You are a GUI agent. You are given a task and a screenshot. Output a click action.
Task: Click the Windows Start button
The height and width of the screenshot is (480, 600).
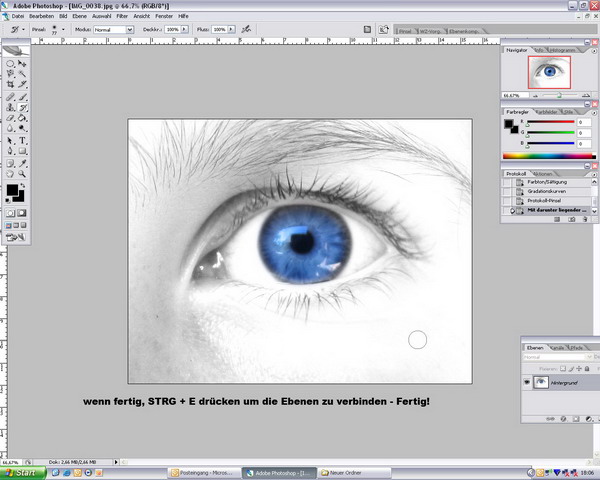pyautogui.click(x=23, y=473)
